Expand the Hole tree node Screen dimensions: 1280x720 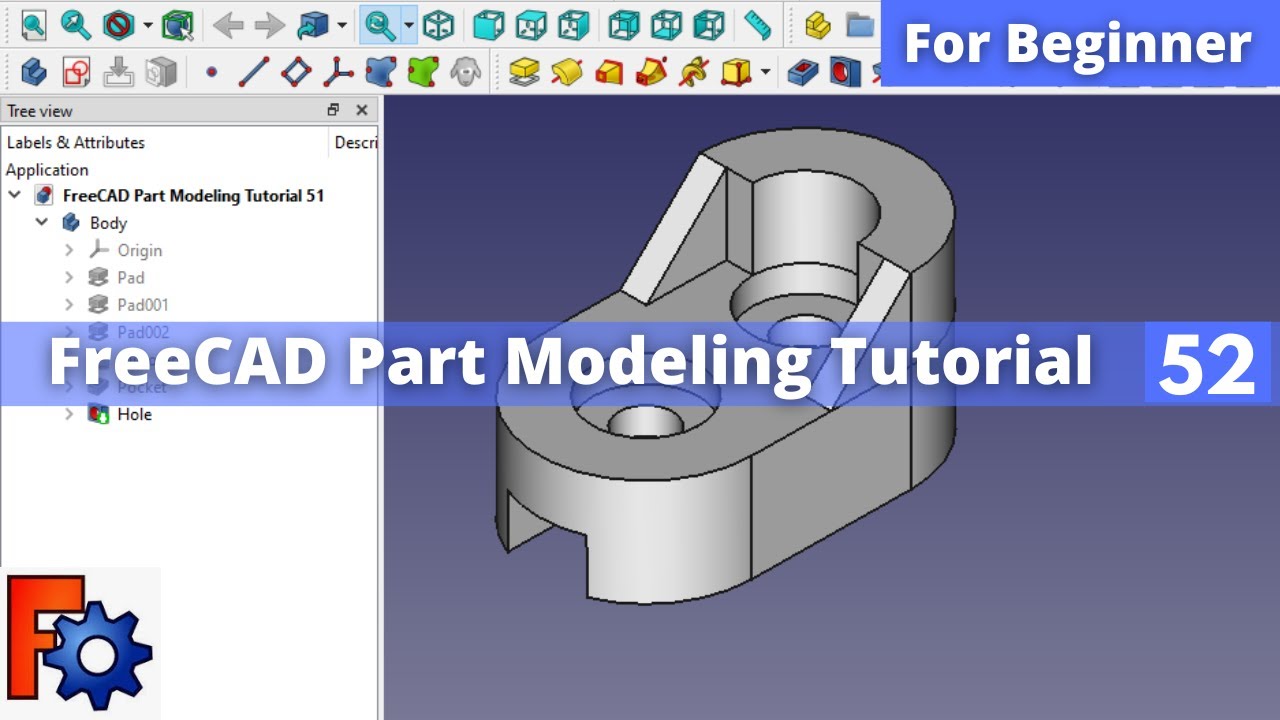click(x=69, y=413)
